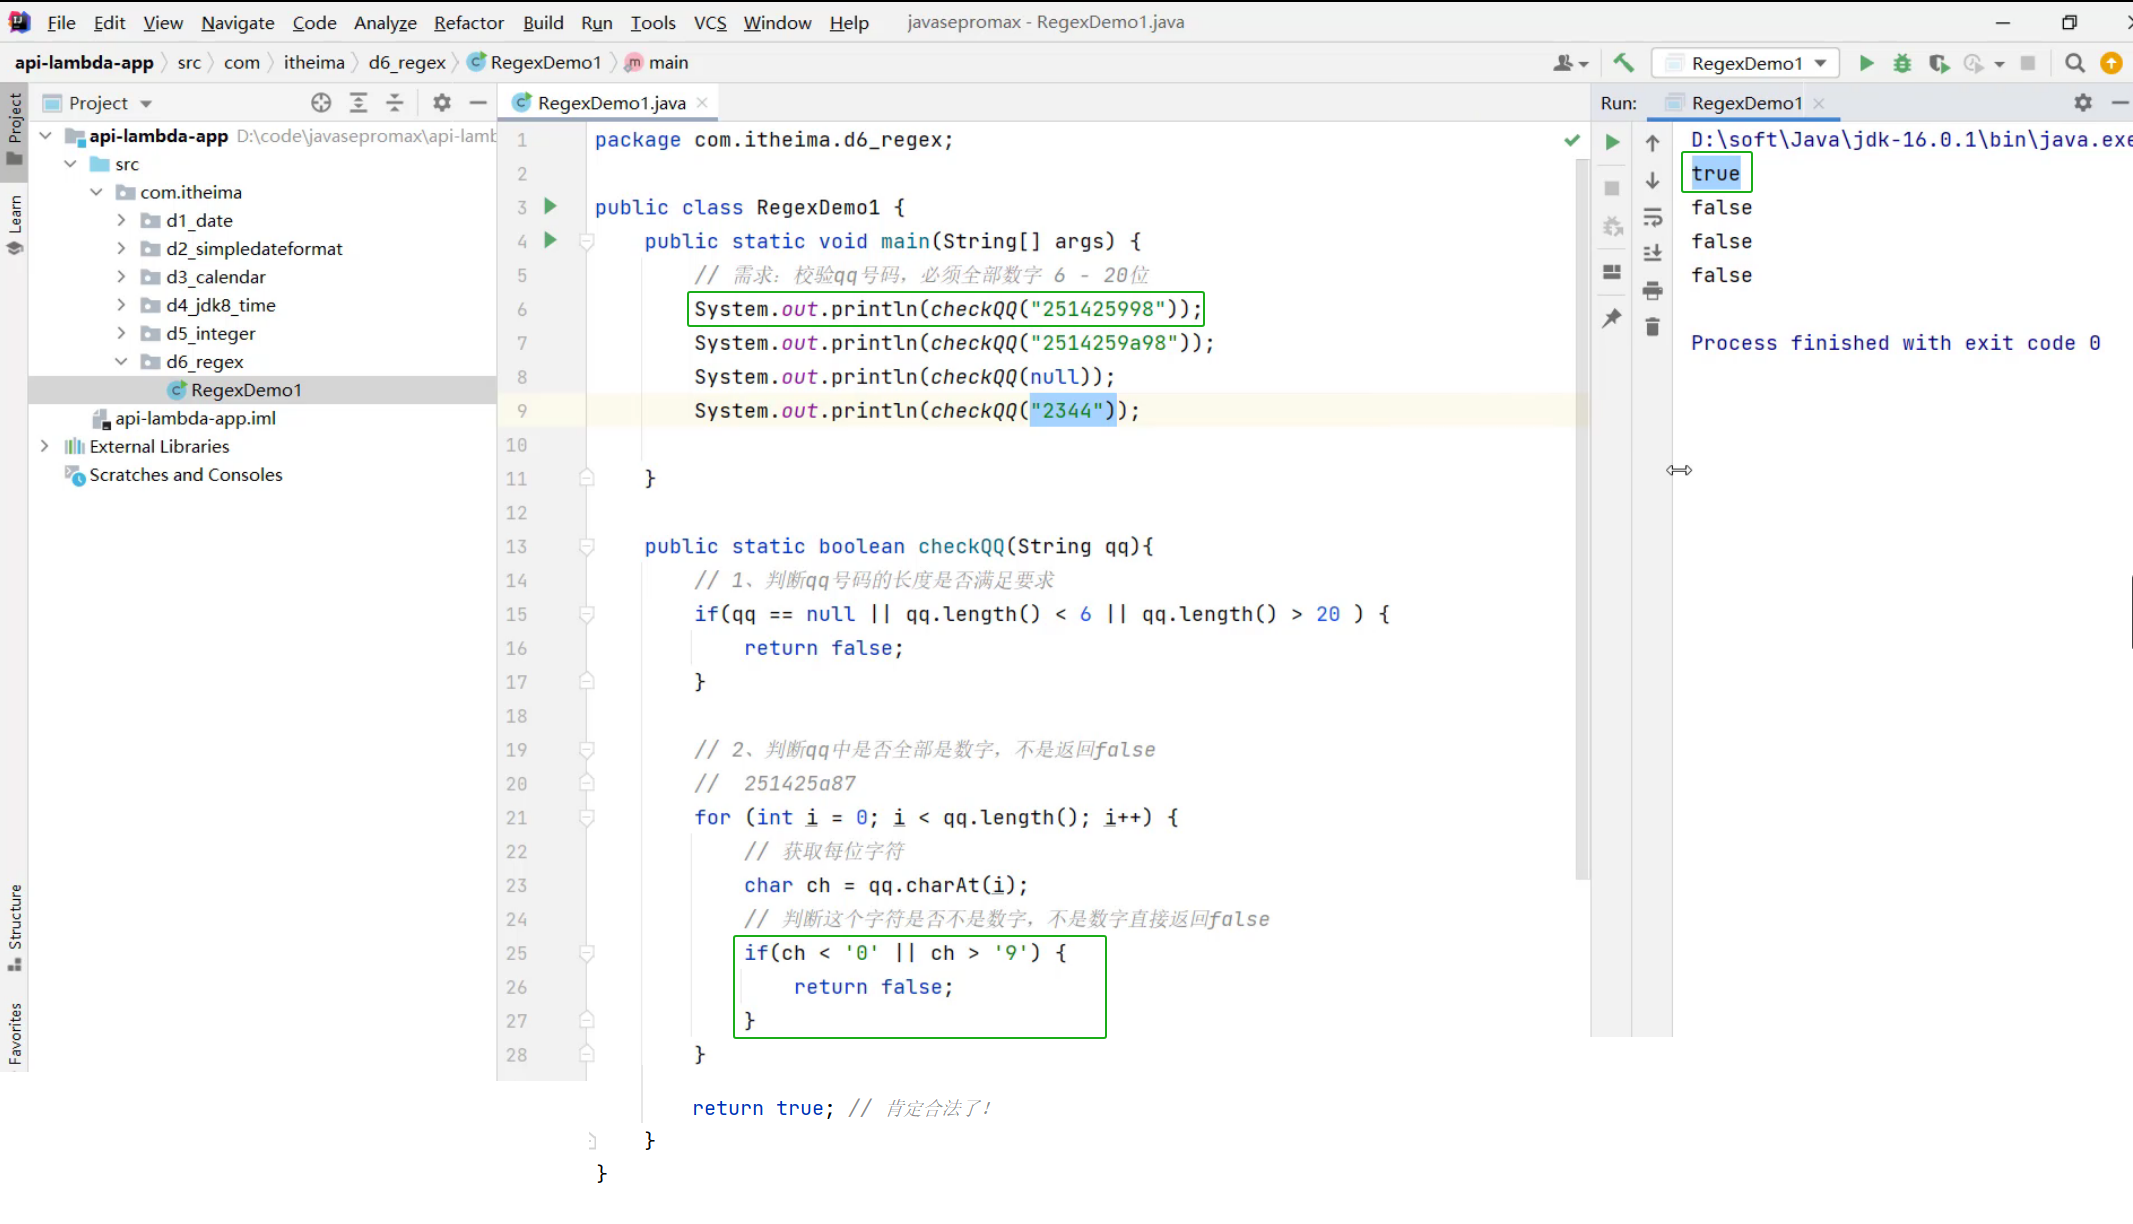Screen dimensions: 2133x1224
Task: Click the Clear All trash icon in console
Action: click(x=1652, y=327)
